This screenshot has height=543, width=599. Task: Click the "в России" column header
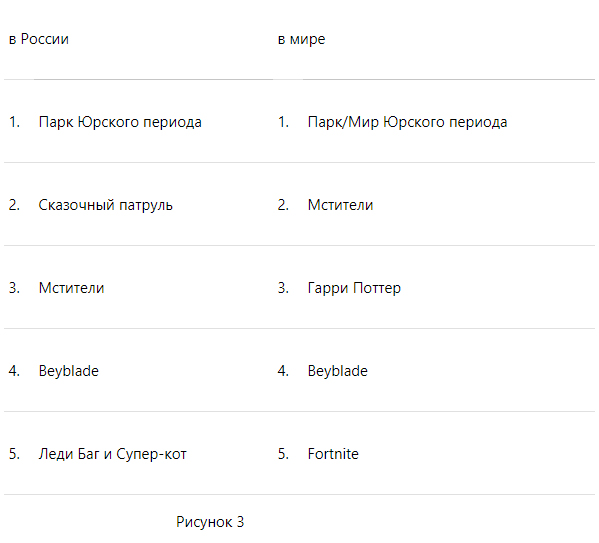point(39,39)
